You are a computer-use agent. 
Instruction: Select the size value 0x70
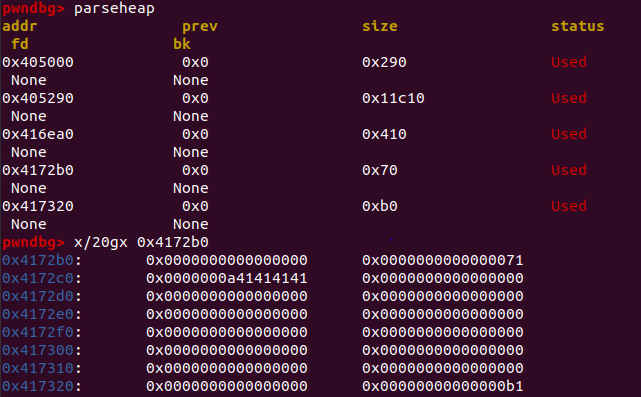click(x=380, y=170)
